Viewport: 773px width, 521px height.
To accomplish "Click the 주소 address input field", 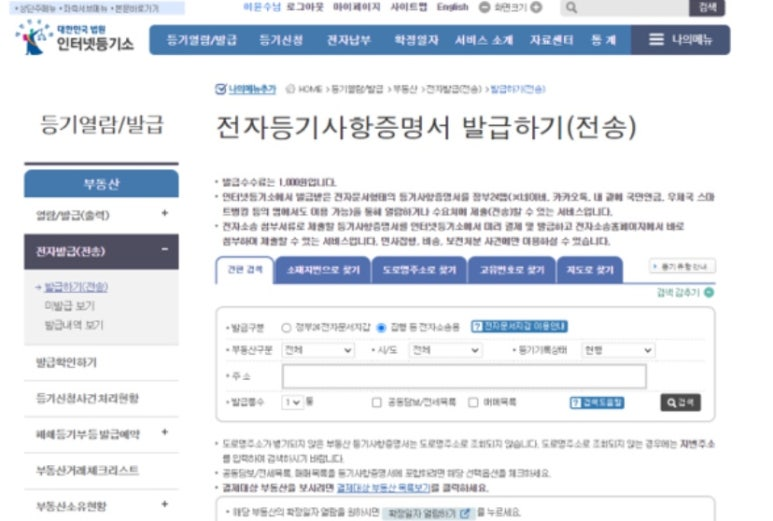I will point(464,377).
